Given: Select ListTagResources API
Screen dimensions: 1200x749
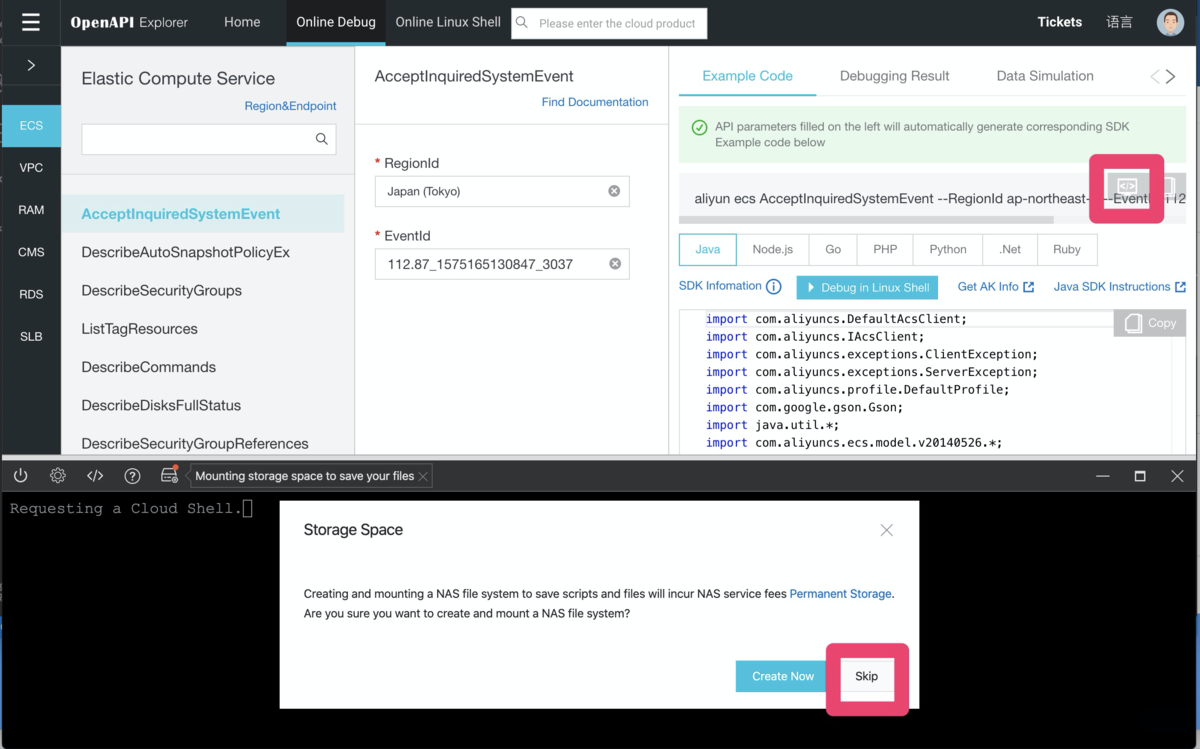Looking at the screenshot, I should [140, 329].
